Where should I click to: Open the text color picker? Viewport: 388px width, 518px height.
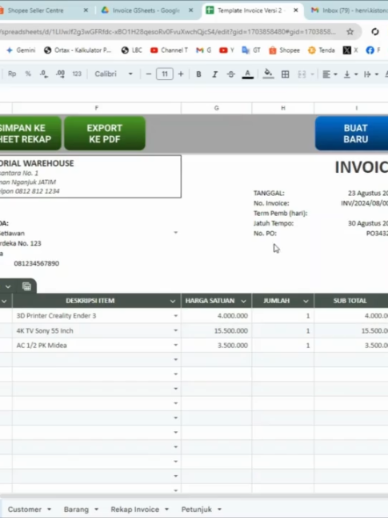tap(247, 74)
